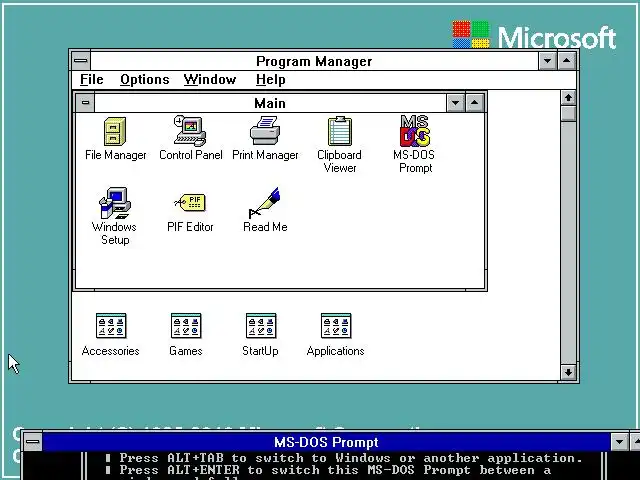The image size is (640, 480).
Task: Open the Main group control menu box
Action: click(x=85, y=102)
